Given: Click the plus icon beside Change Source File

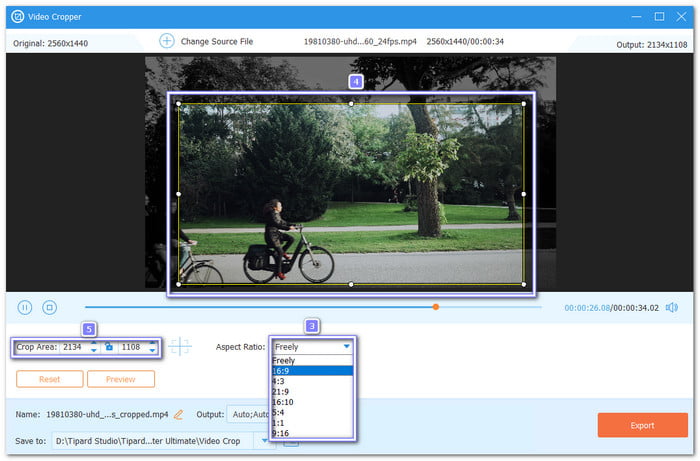Looking at the screenshot, I should 167,41.
